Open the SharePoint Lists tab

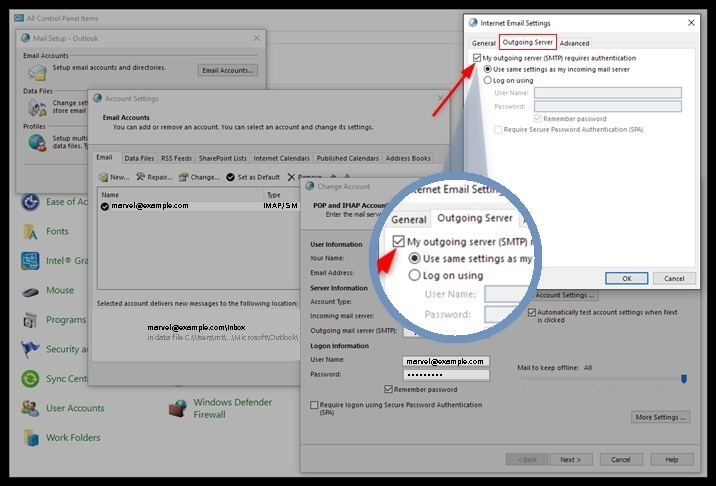tap(223, 158)
